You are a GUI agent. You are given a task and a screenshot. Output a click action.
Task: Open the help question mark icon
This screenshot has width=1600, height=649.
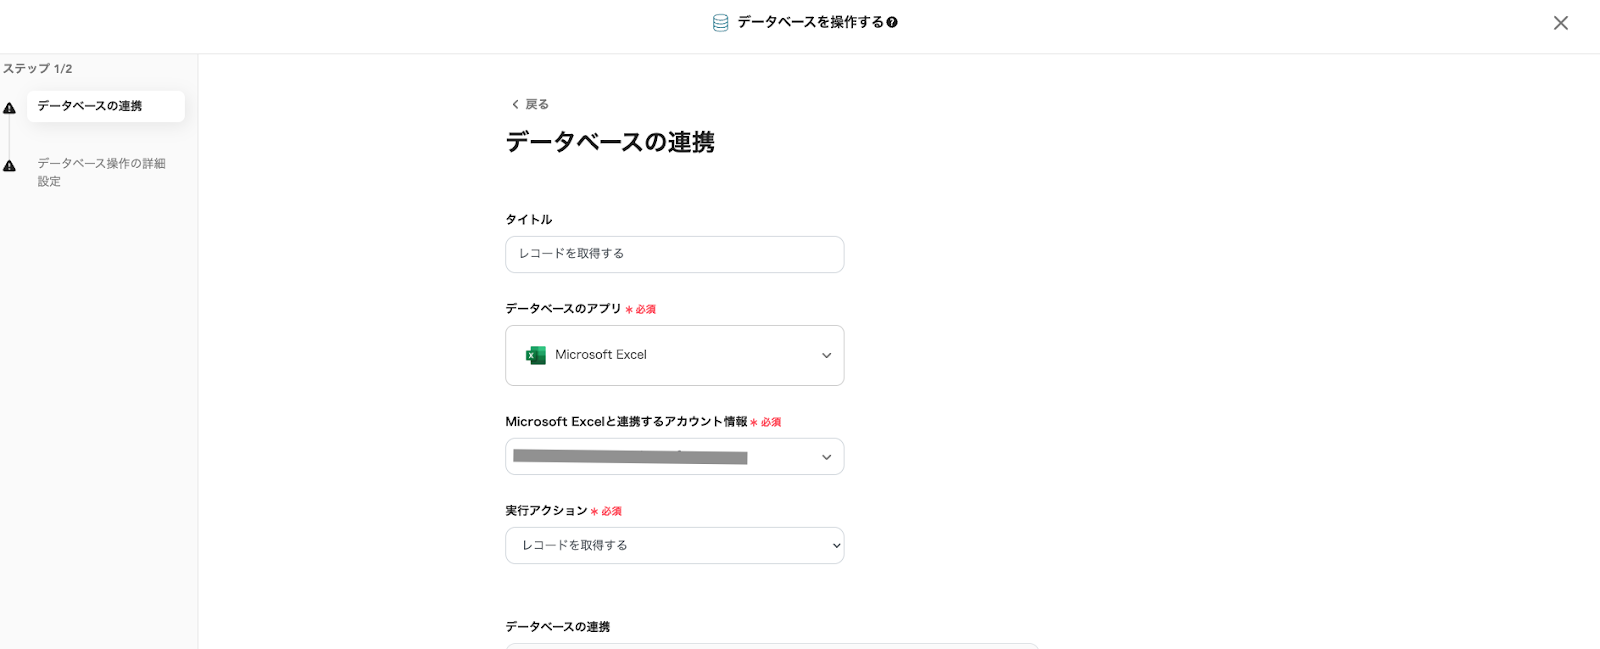(892, 22)
